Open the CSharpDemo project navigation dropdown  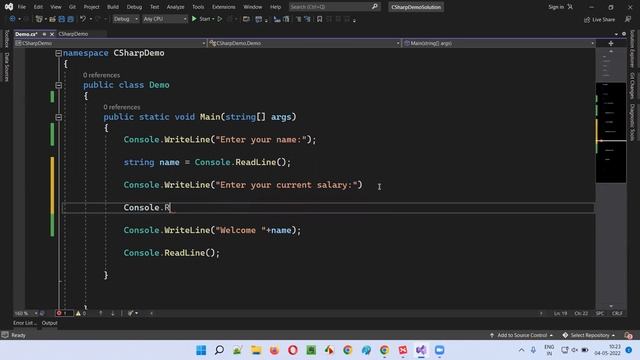pos(110,43)
